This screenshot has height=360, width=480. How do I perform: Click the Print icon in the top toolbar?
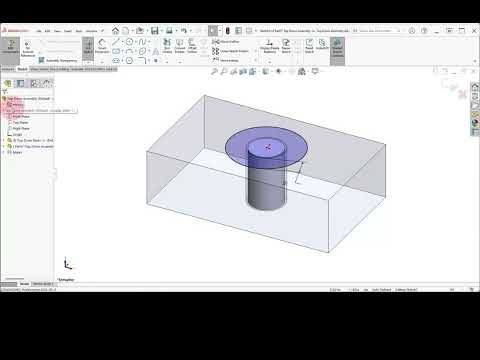169,31
